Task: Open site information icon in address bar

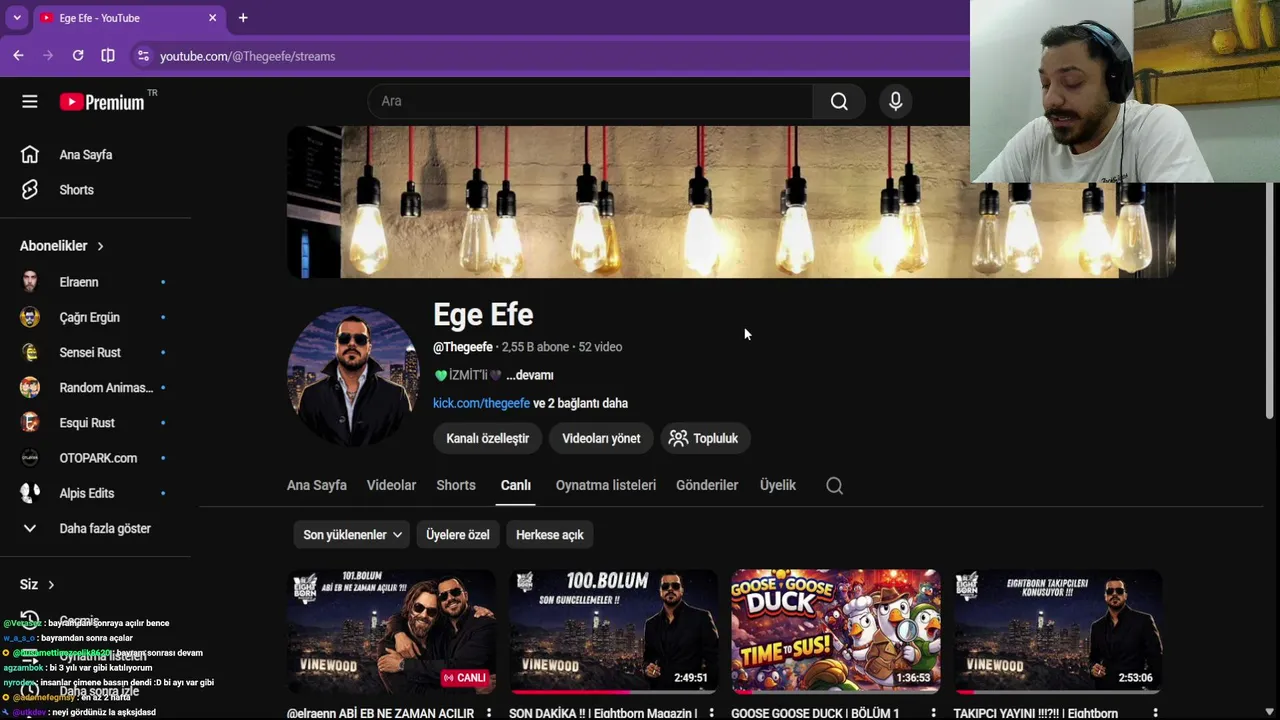Action: (143, 56)
